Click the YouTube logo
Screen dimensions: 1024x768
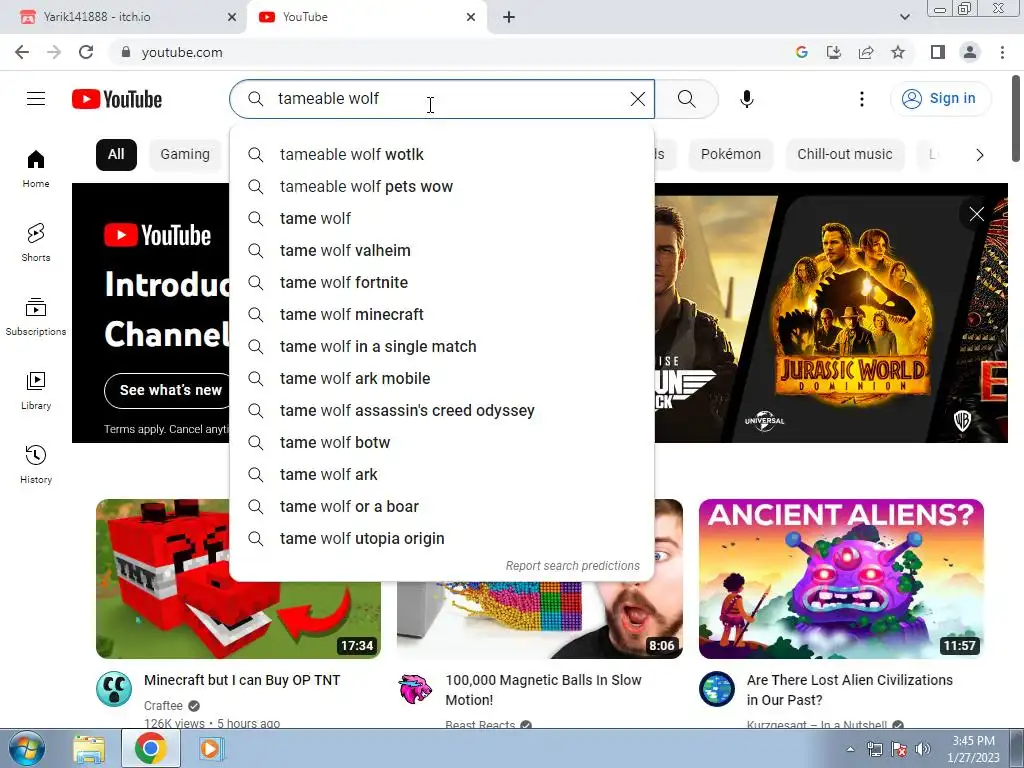[x=117, y=99]
